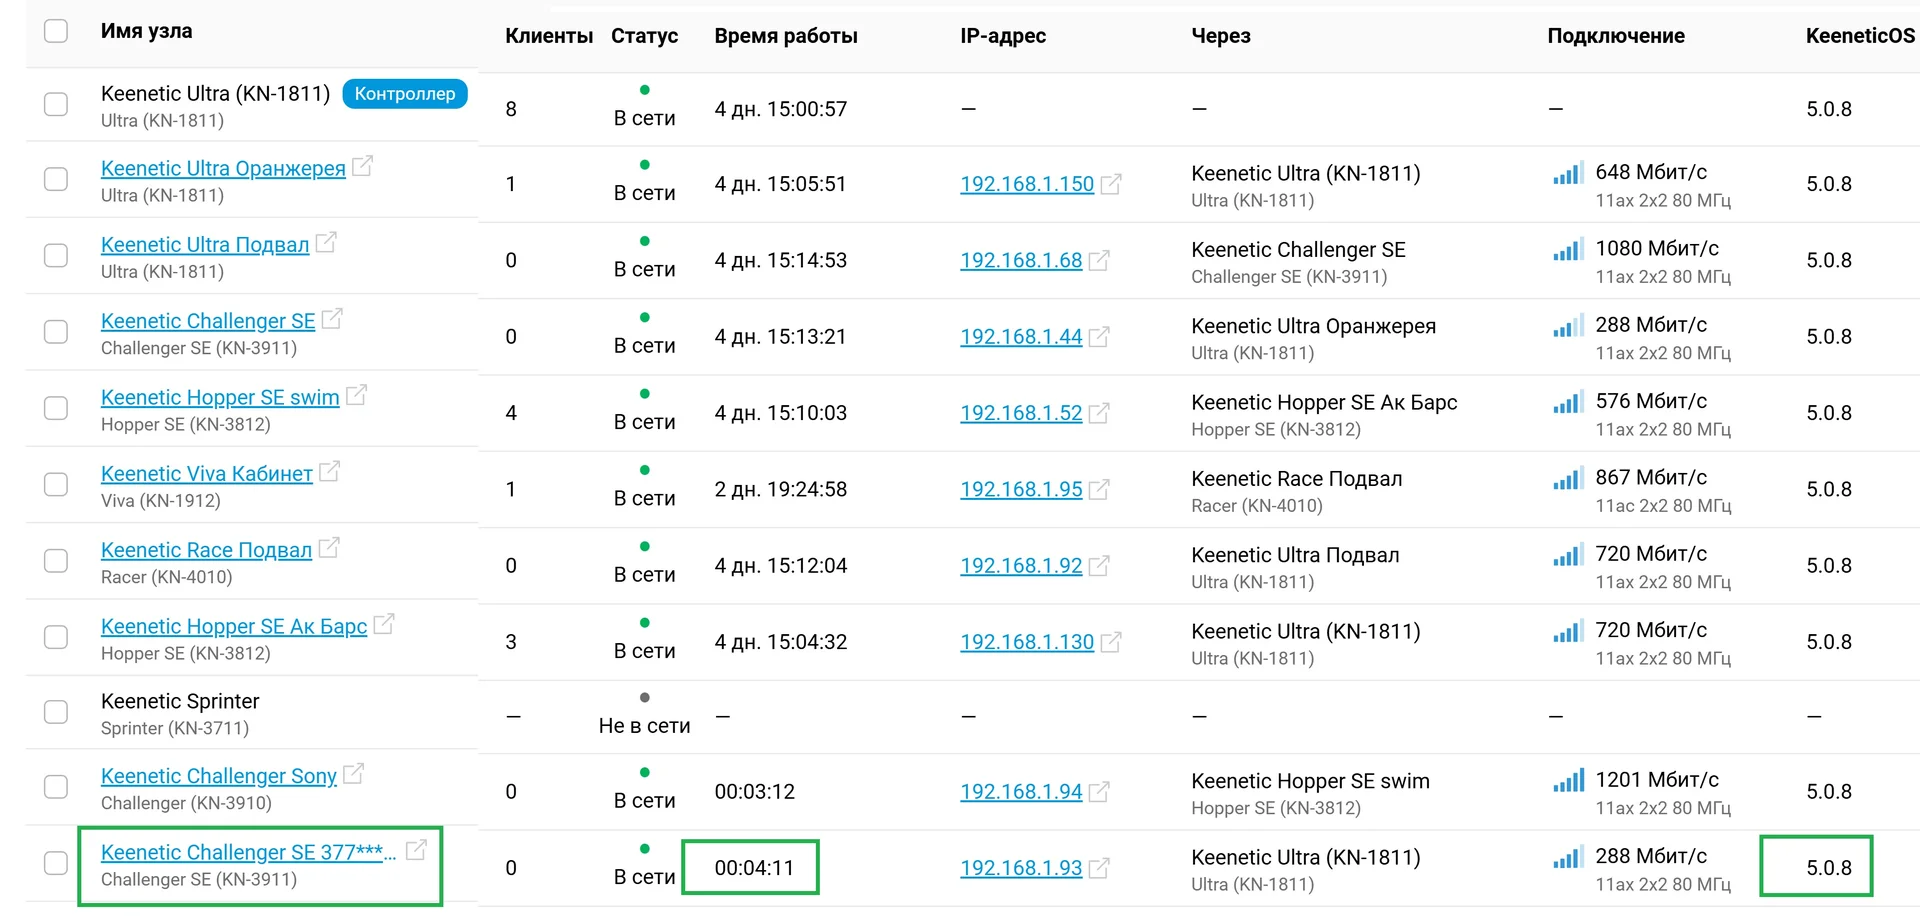Click the Не в сети status text

coord(645,726)
